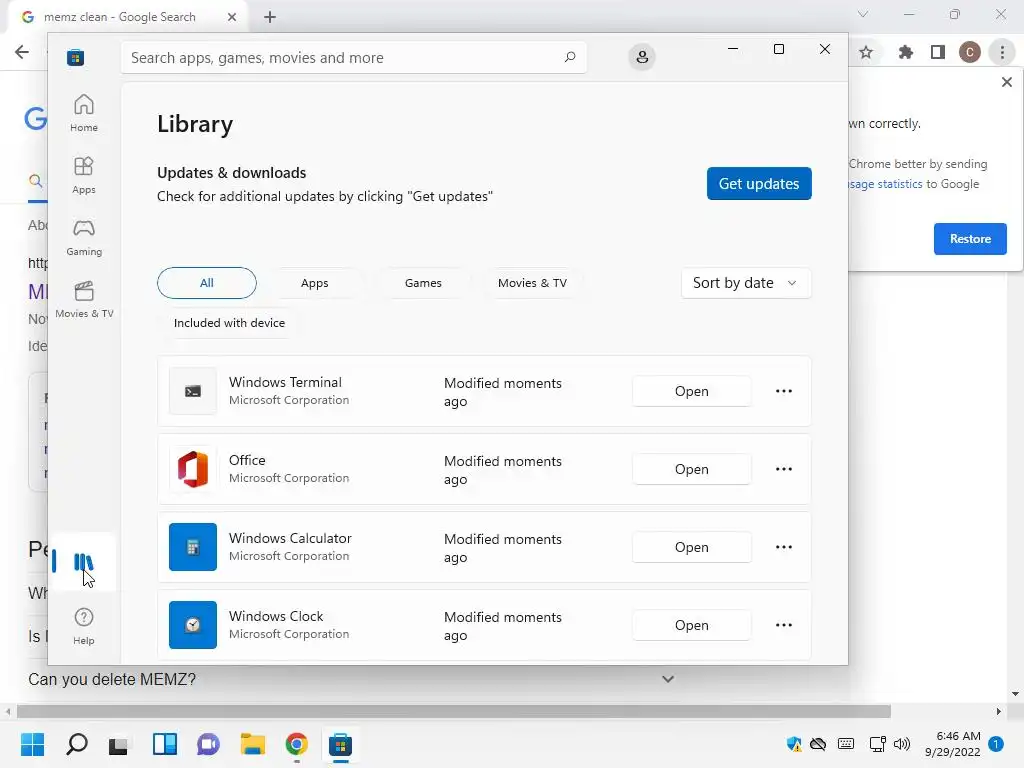1024x768 pixels.
Task: Click Chrome vertical scrollbar down arrow
Action: 1015,694
